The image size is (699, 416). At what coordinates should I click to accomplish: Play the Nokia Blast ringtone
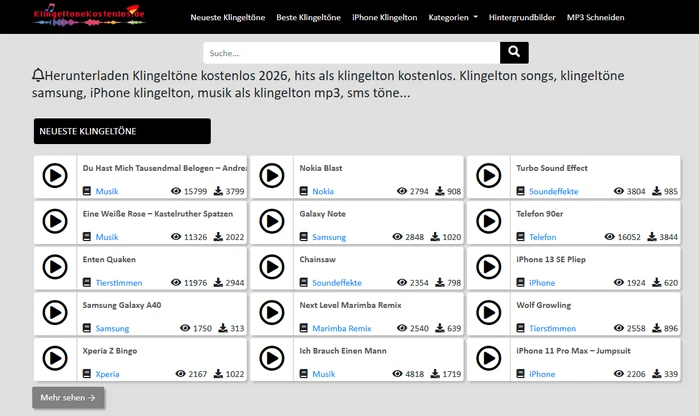click(x=272, y=176)
